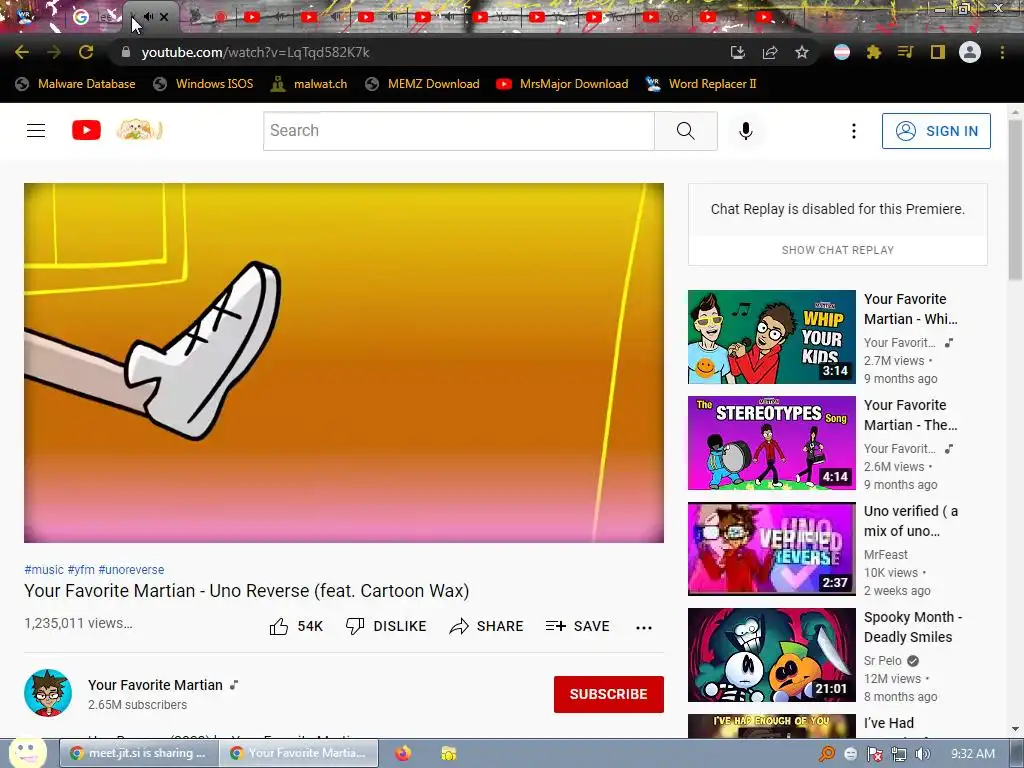
Task: Open MrsMajor Download bookmark
Action: tap(562, 84)
